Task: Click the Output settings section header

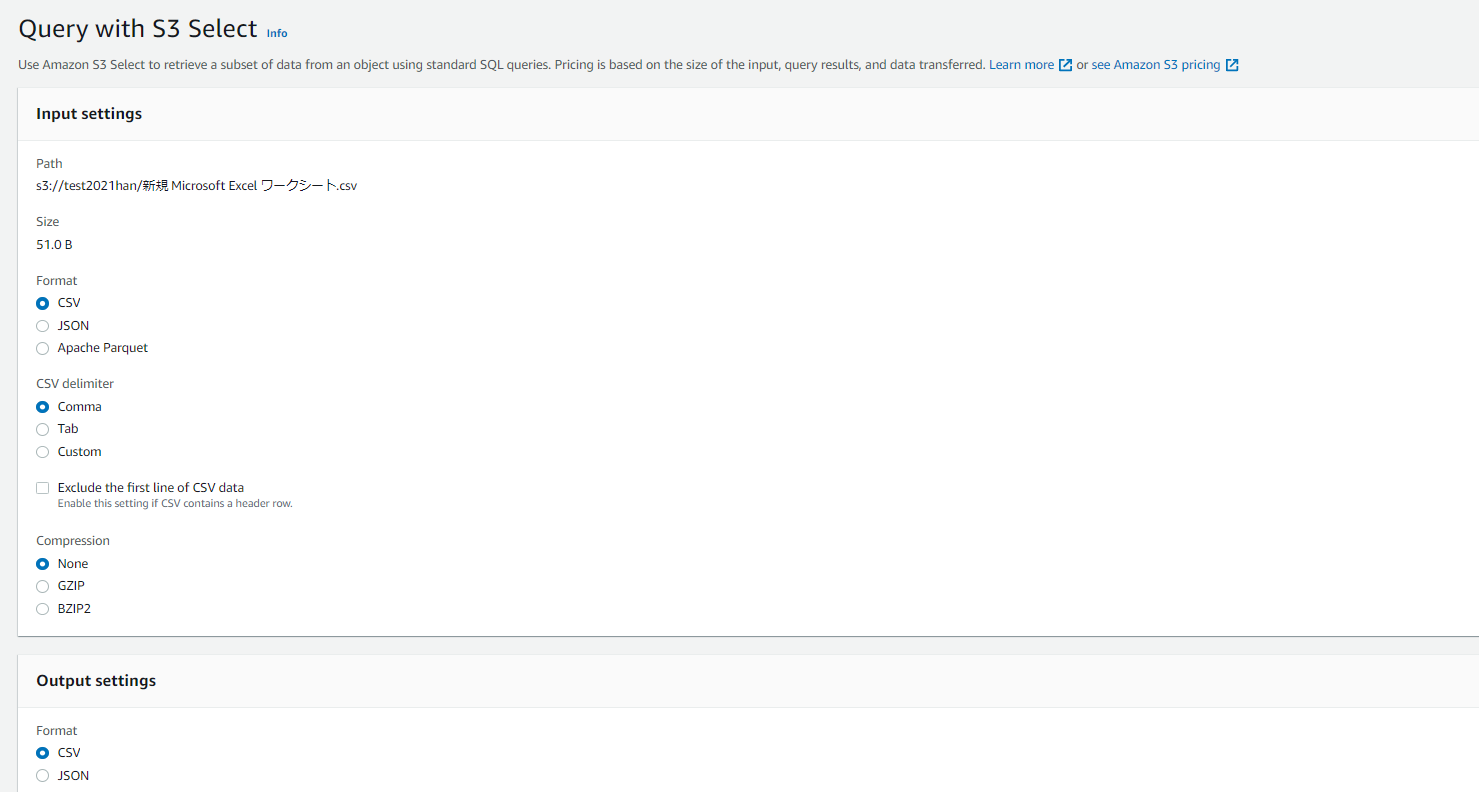Action: 96,680
